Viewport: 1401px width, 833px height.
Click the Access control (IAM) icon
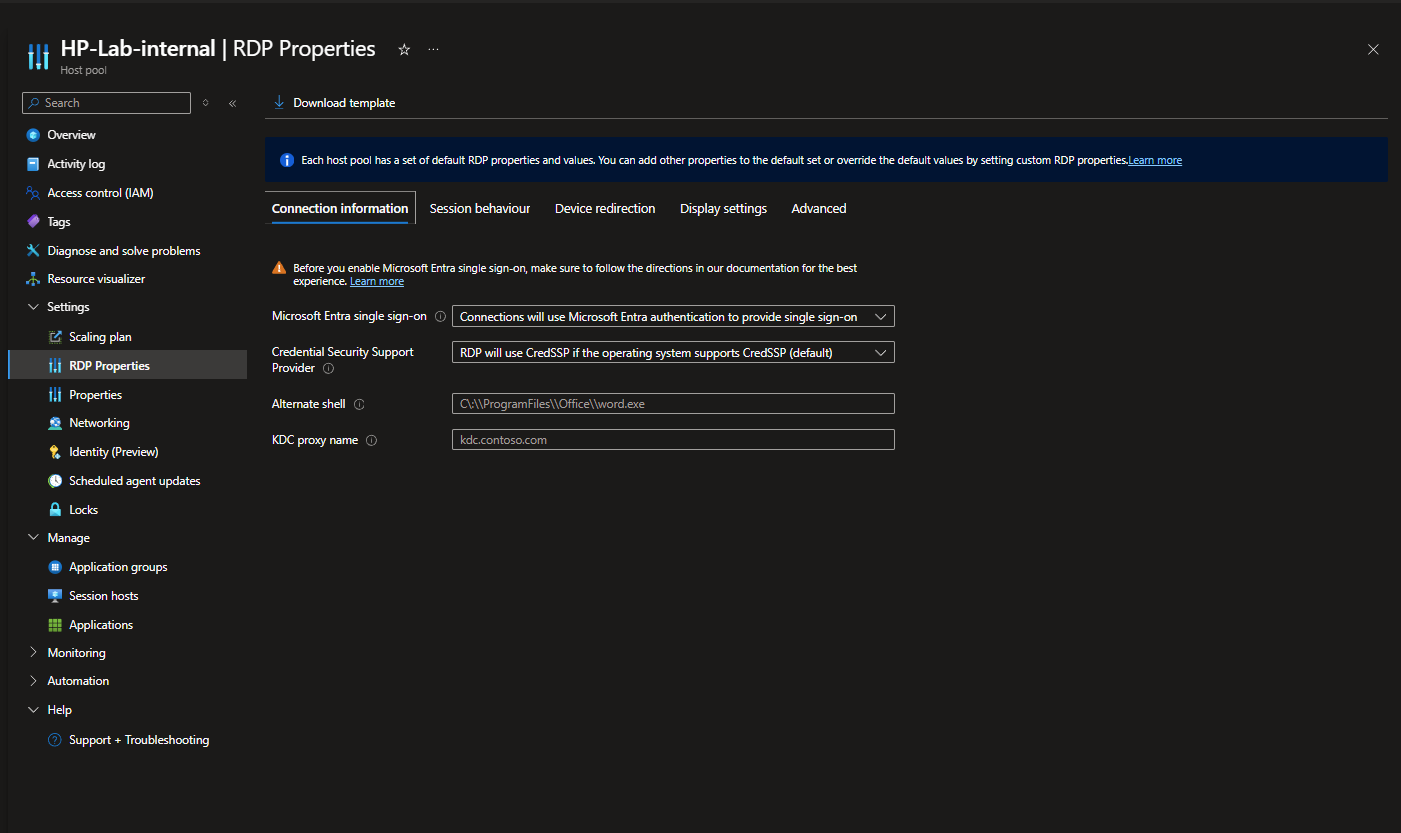click(x=33, y=193)
